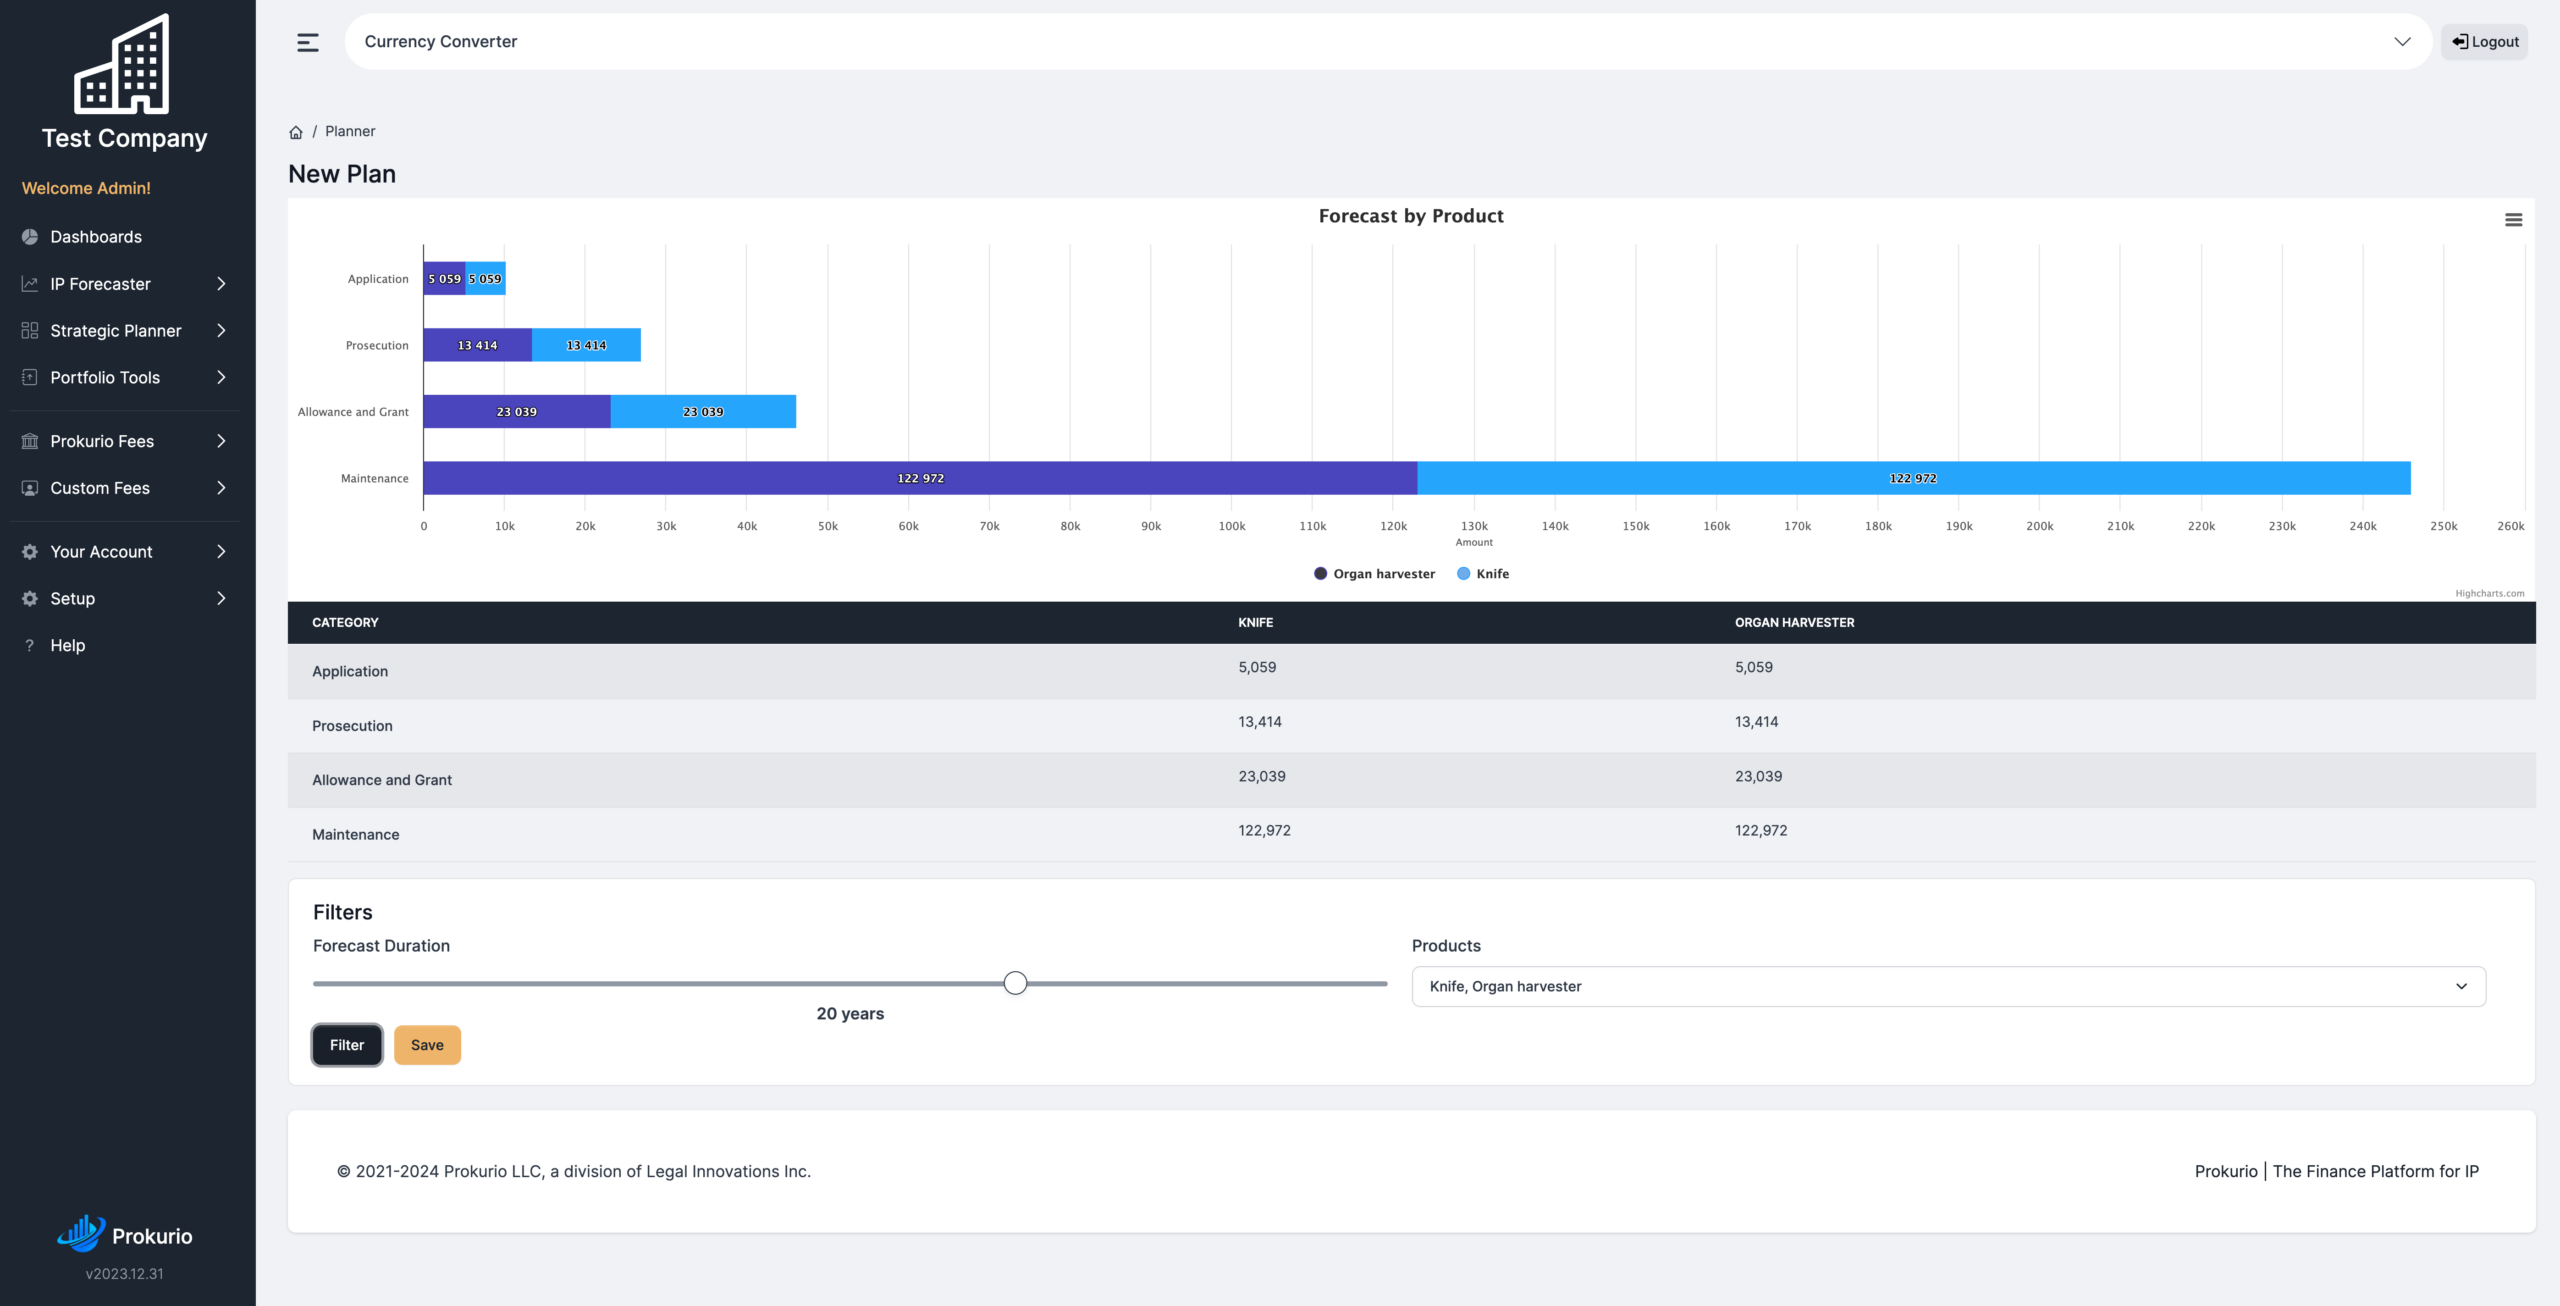Expand the Prokurio Fees submenu chevron

221,441
